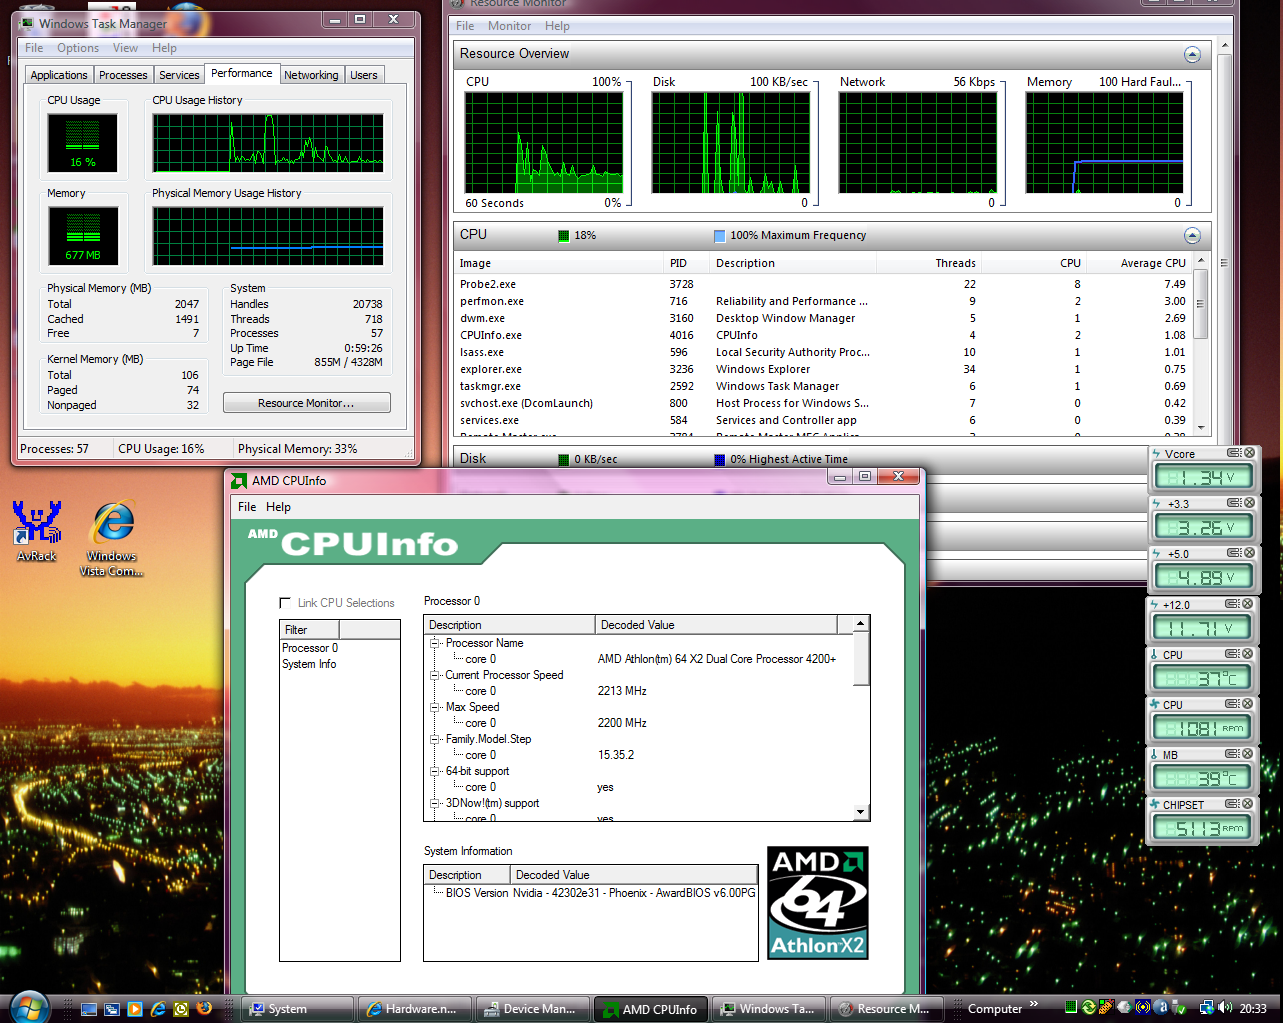Switch to Resource M... taskbar button
The height and width of the screenshot is (1023, 1283).
887,1009
